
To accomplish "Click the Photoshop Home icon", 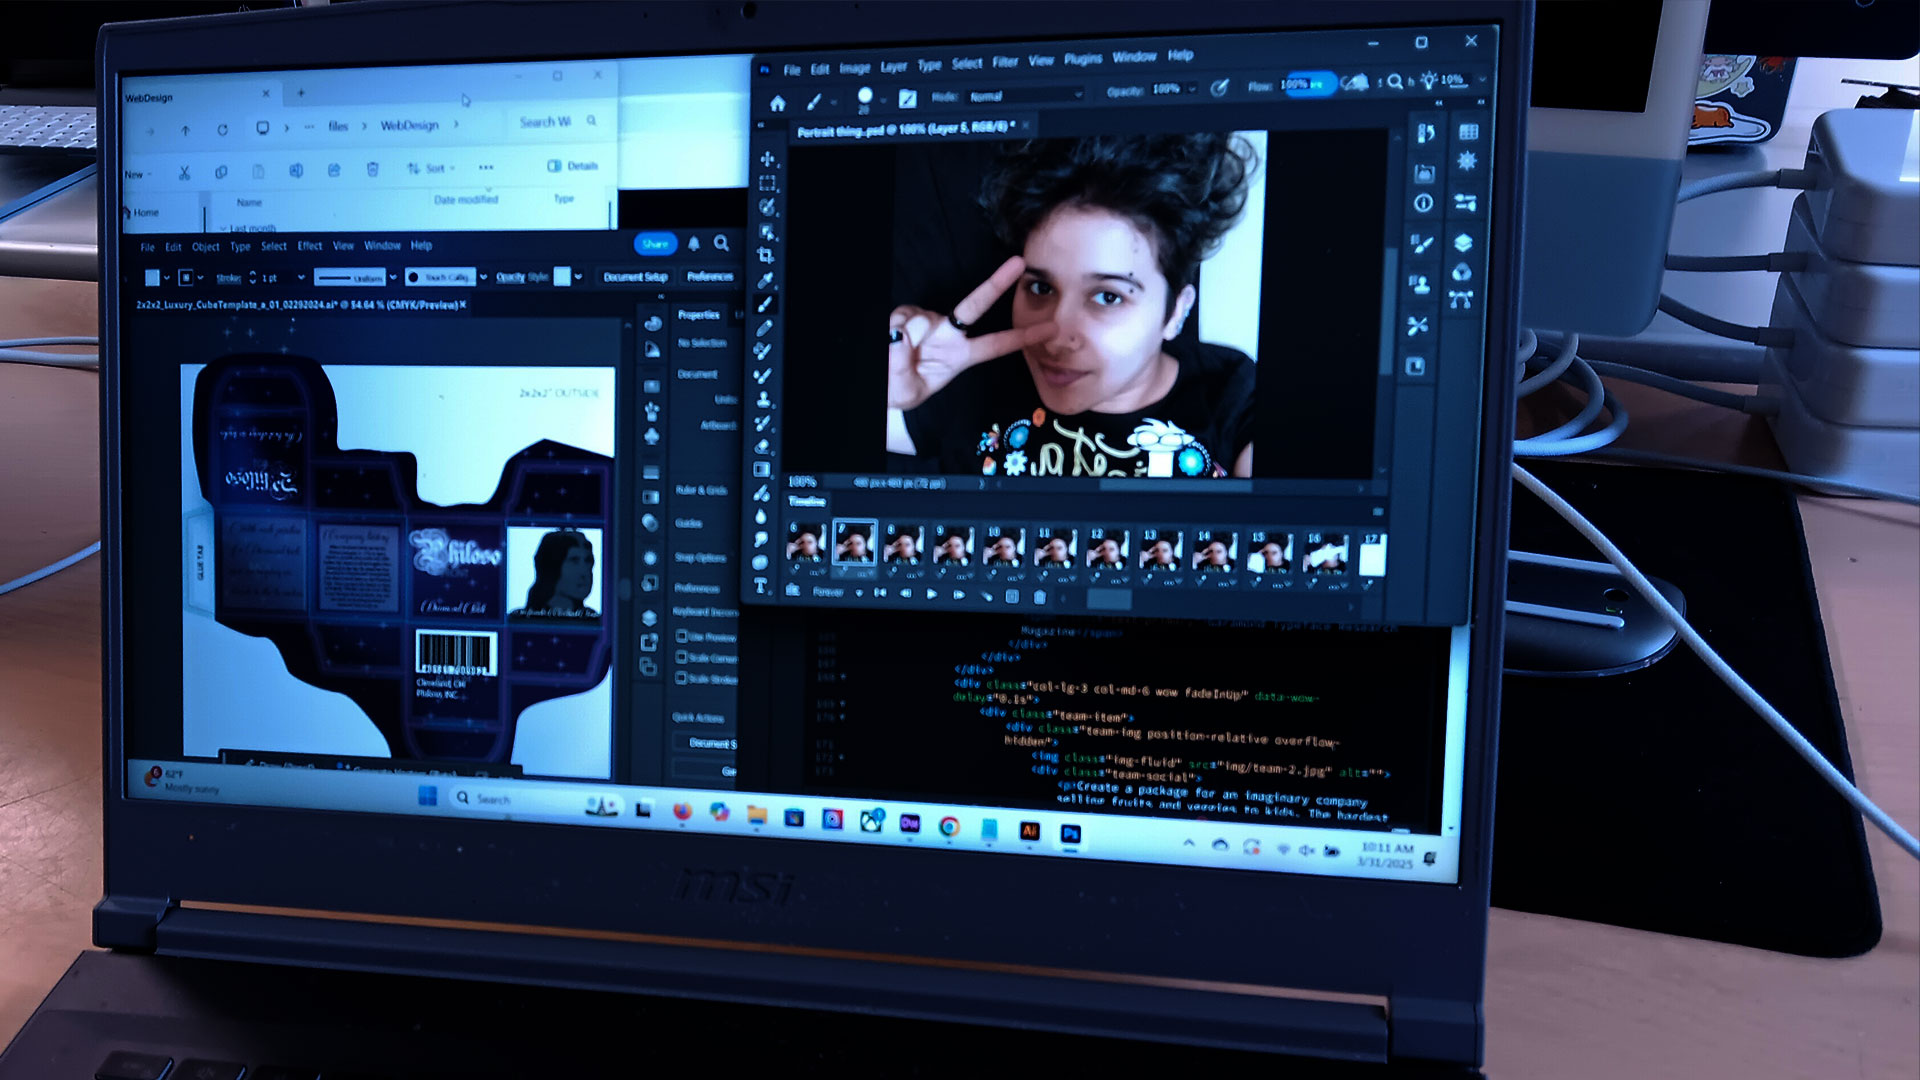I will coord(777,103).
